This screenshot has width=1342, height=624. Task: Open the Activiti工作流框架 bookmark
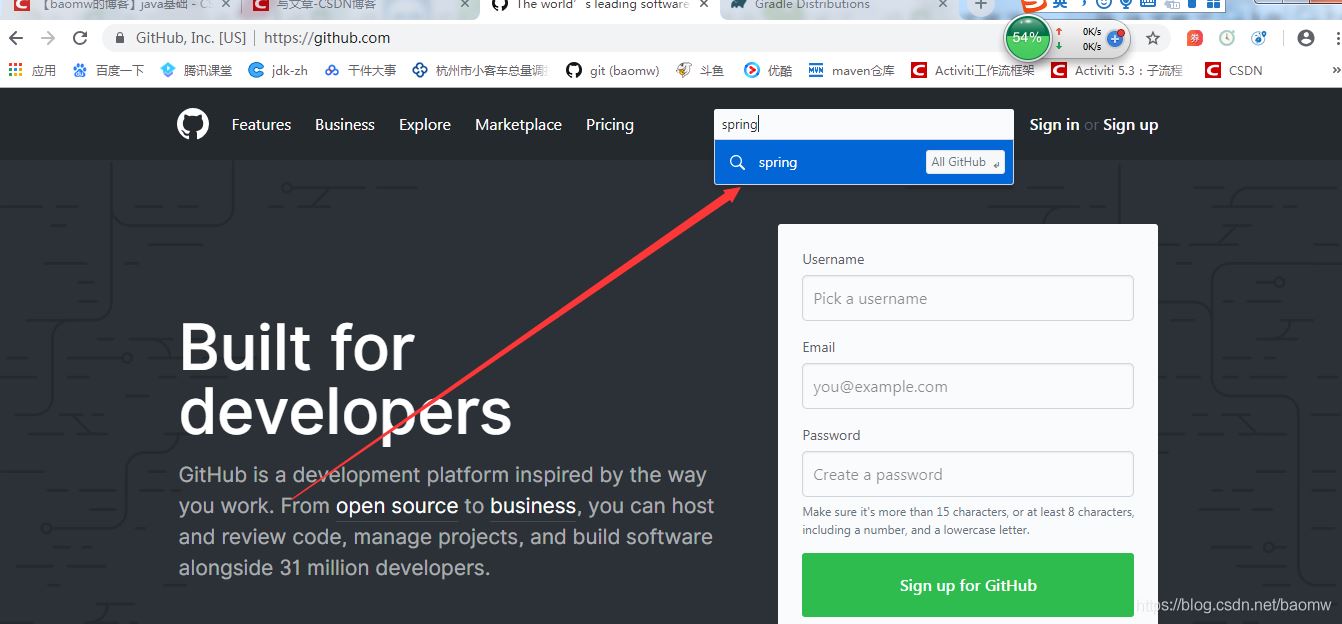pos(972,70)
